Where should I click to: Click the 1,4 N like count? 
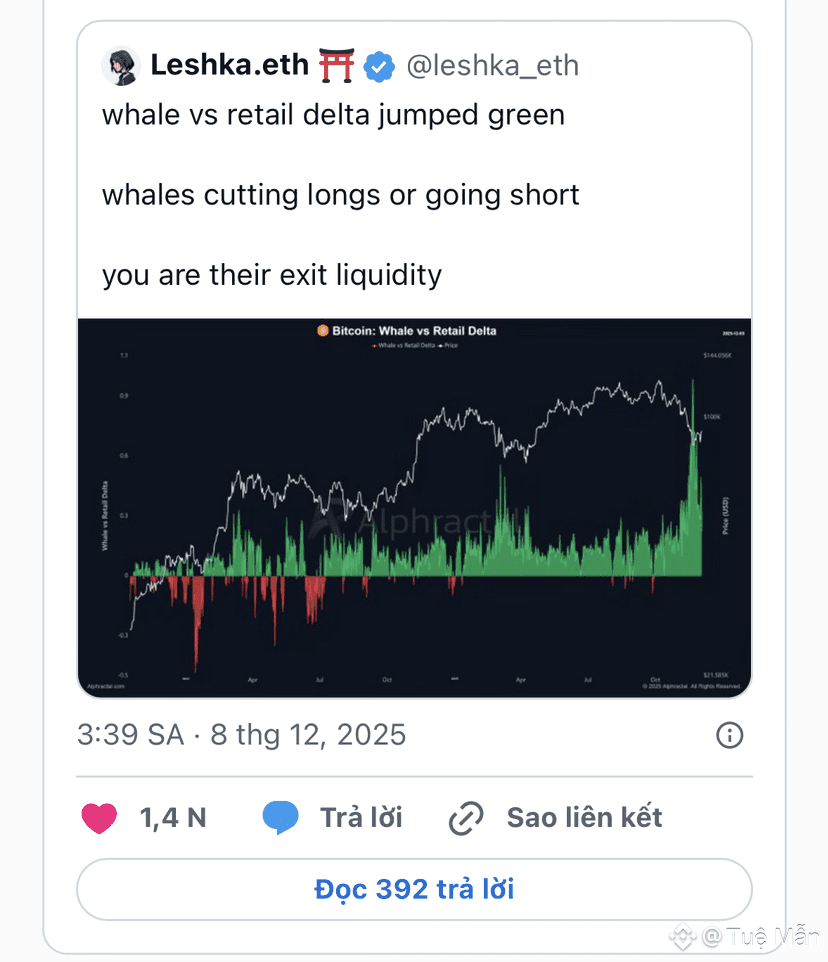tap(173, 818)
